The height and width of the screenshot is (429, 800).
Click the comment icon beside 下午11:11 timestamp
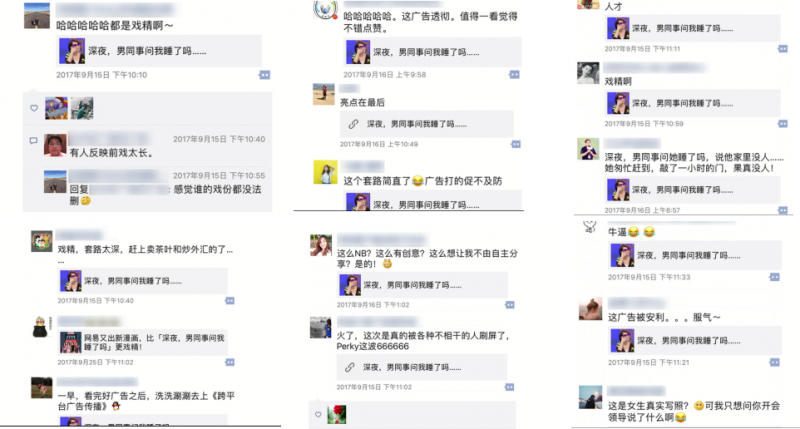[783, 49]
